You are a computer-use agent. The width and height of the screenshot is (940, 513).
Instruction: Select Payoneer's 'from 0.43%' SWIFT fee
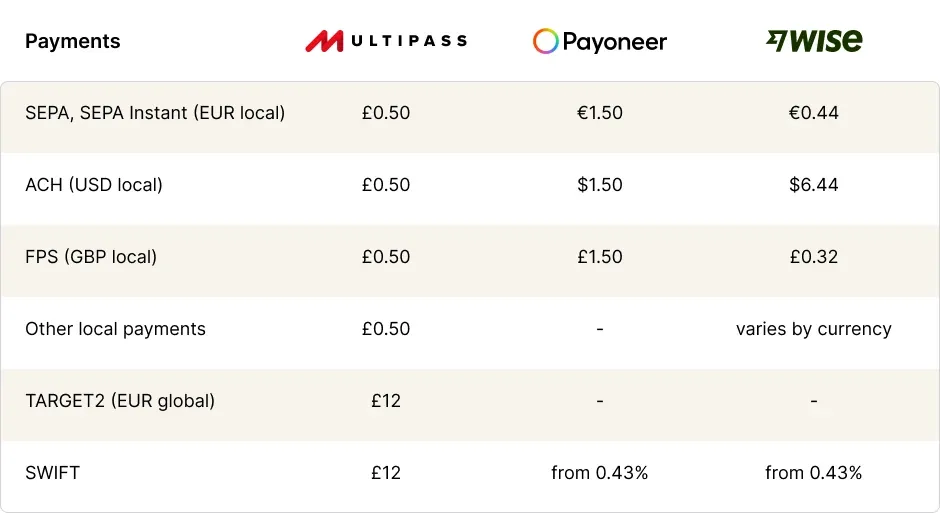(600, 473)
